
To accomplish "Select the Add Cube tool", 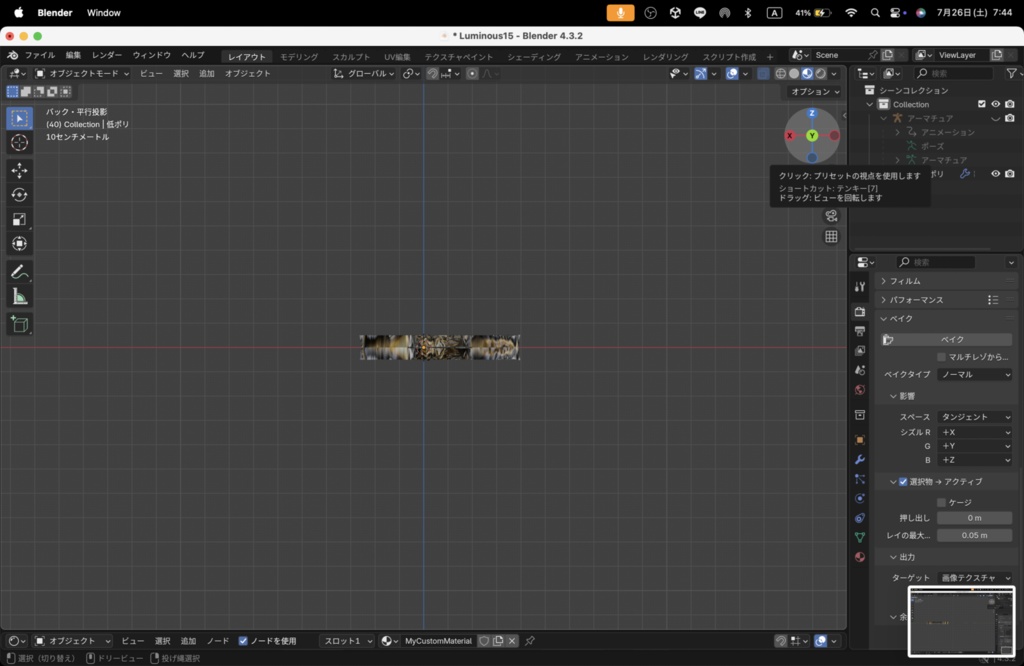I will pos(19,324).
